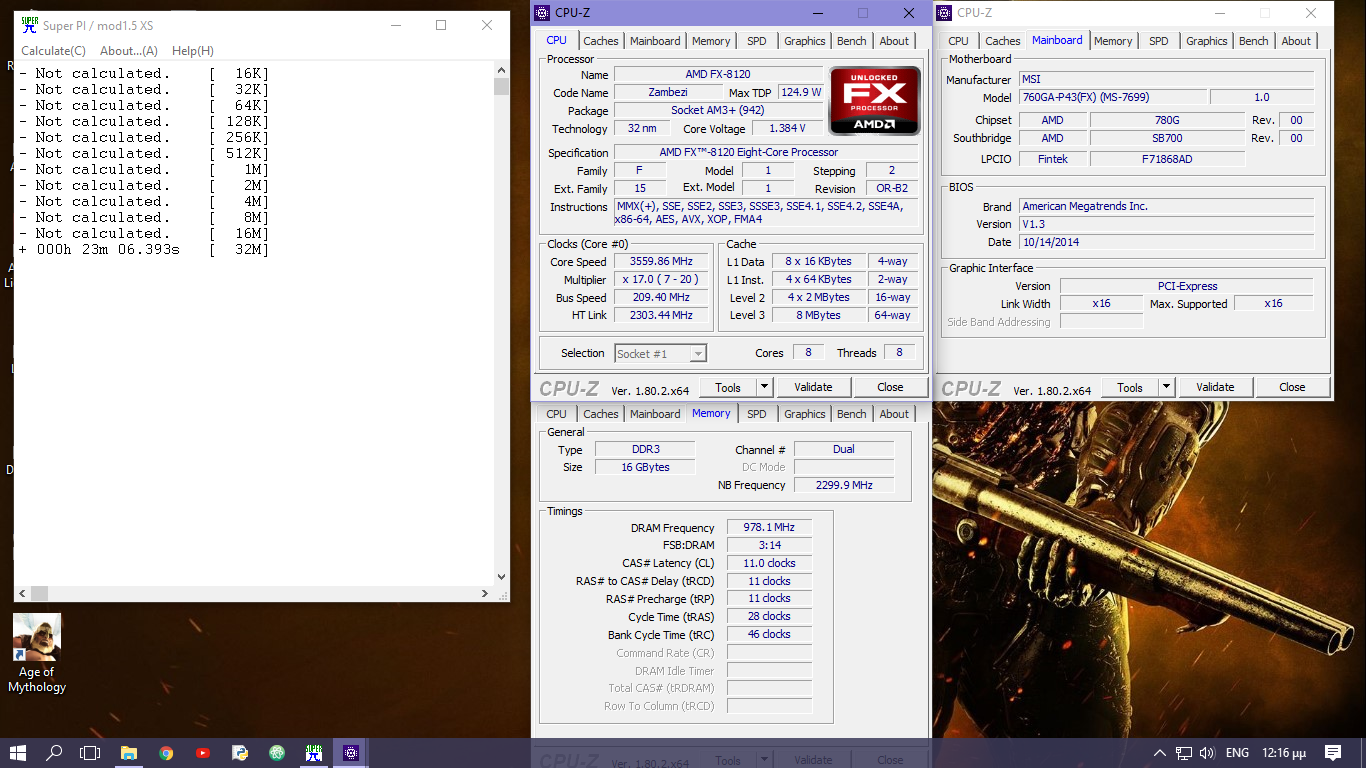
Task: Open Calculate(C) menu in Super PI
Action: (54, 51)
